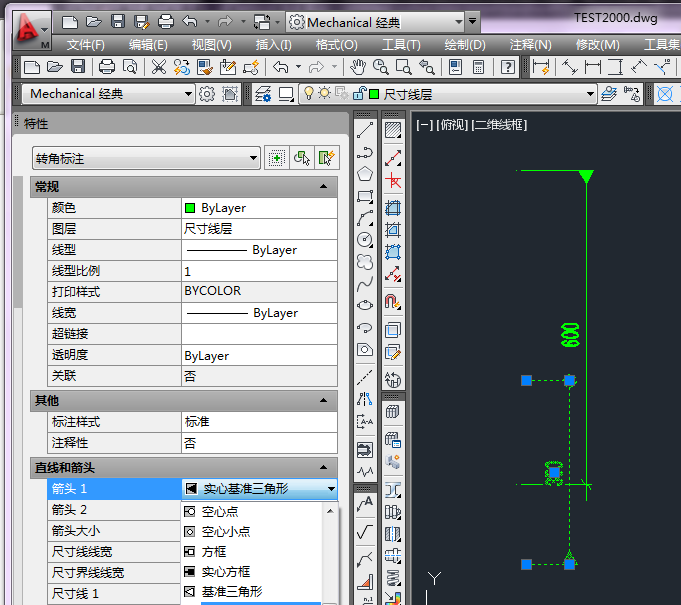Choose 方框 from the arrowhead list
The width and height of the screenshot is (681, 605).
coord(213,551)
